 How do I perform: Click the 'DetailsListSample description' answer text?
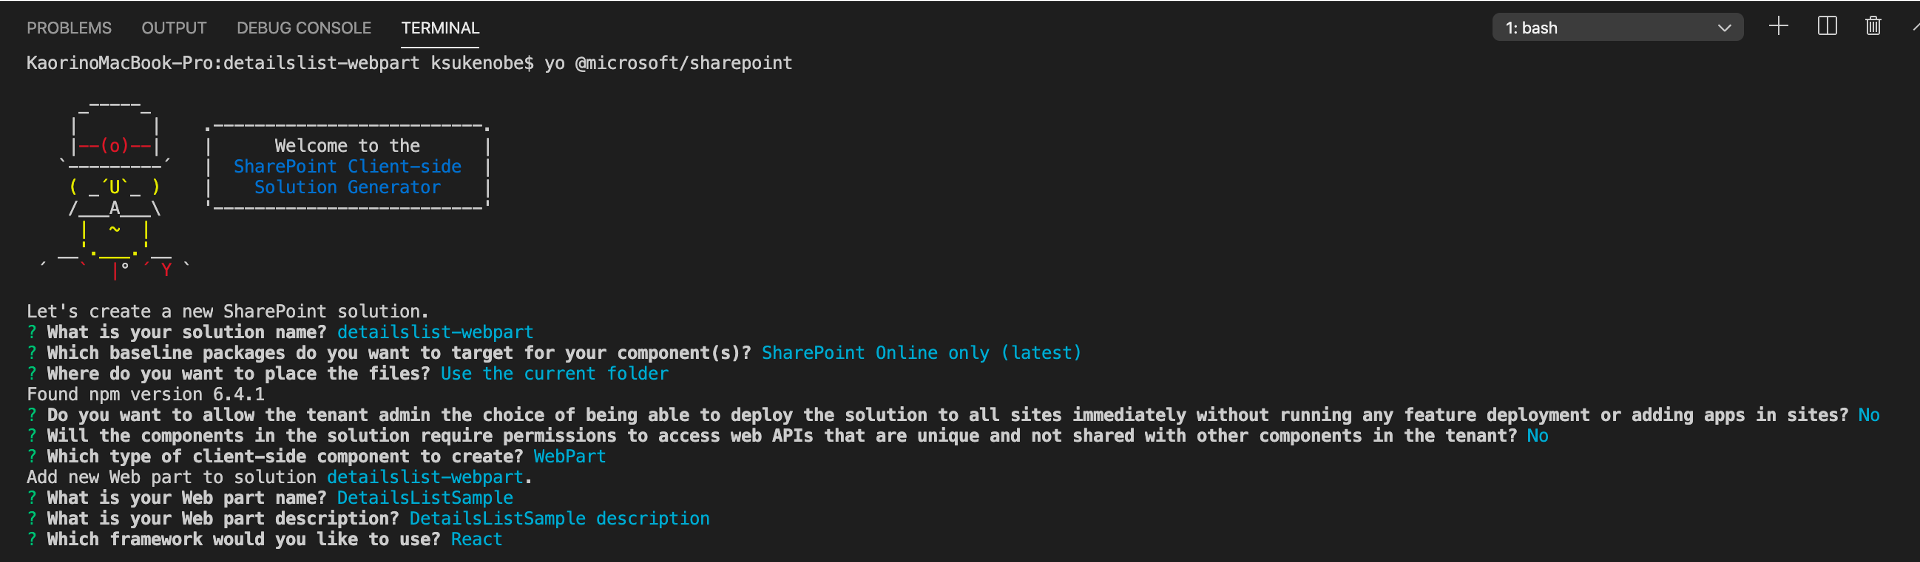pos(559,519)
